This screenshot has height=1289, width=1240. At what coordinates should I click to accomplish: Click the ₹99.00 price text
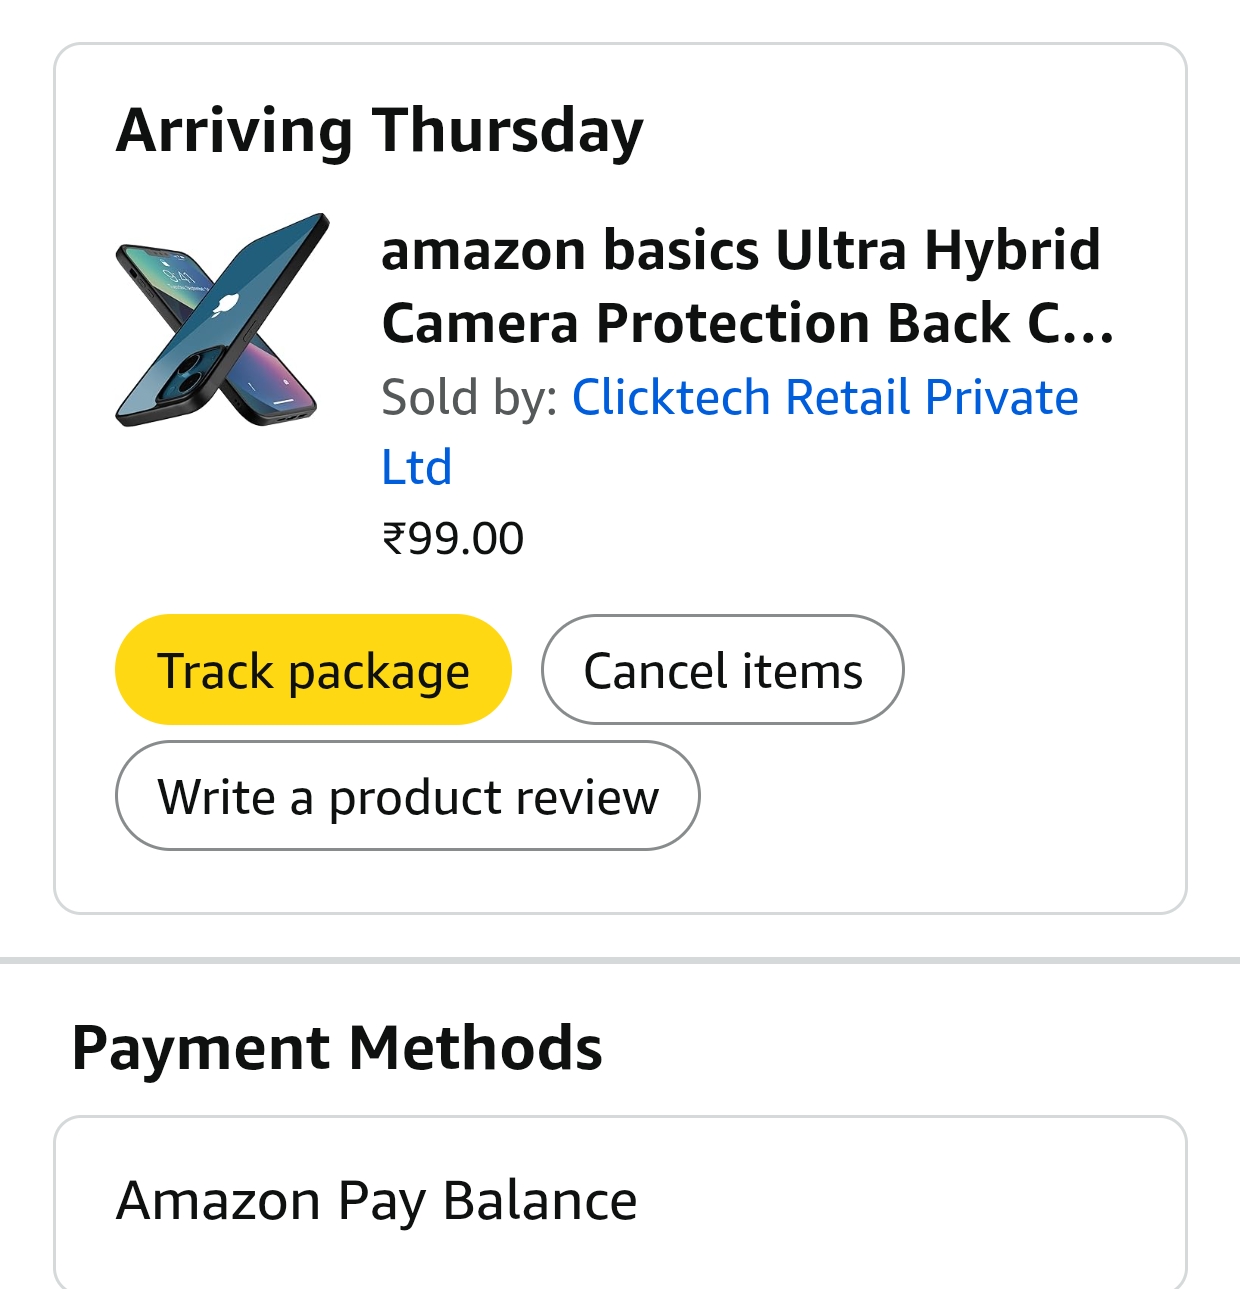[x=452, y=538]
